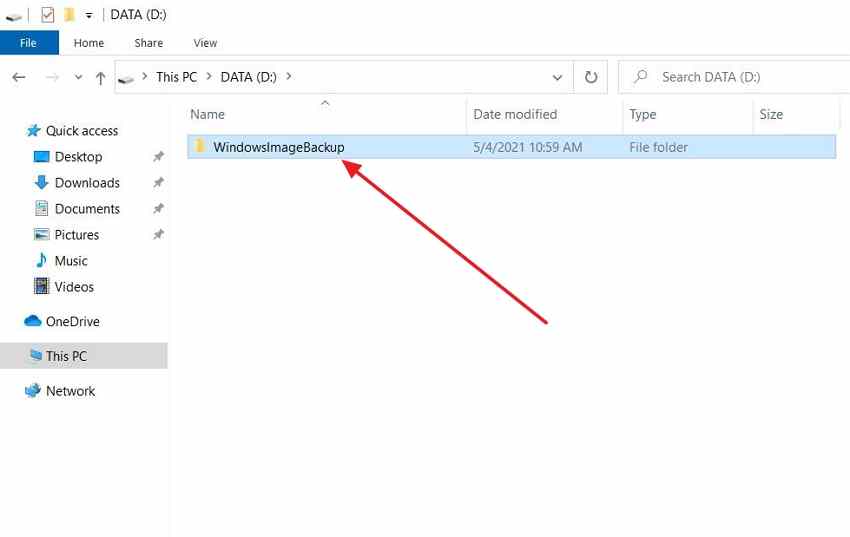Click the pin icon beside Downloads
The width and height of the screenshot is (850, 537).
point(158,183)
